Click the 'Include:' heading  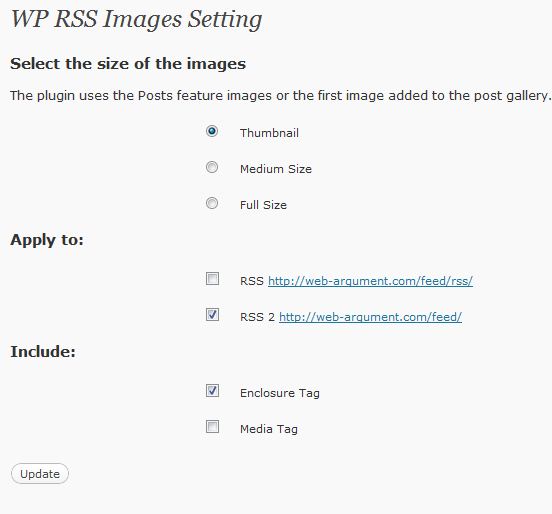43,352
